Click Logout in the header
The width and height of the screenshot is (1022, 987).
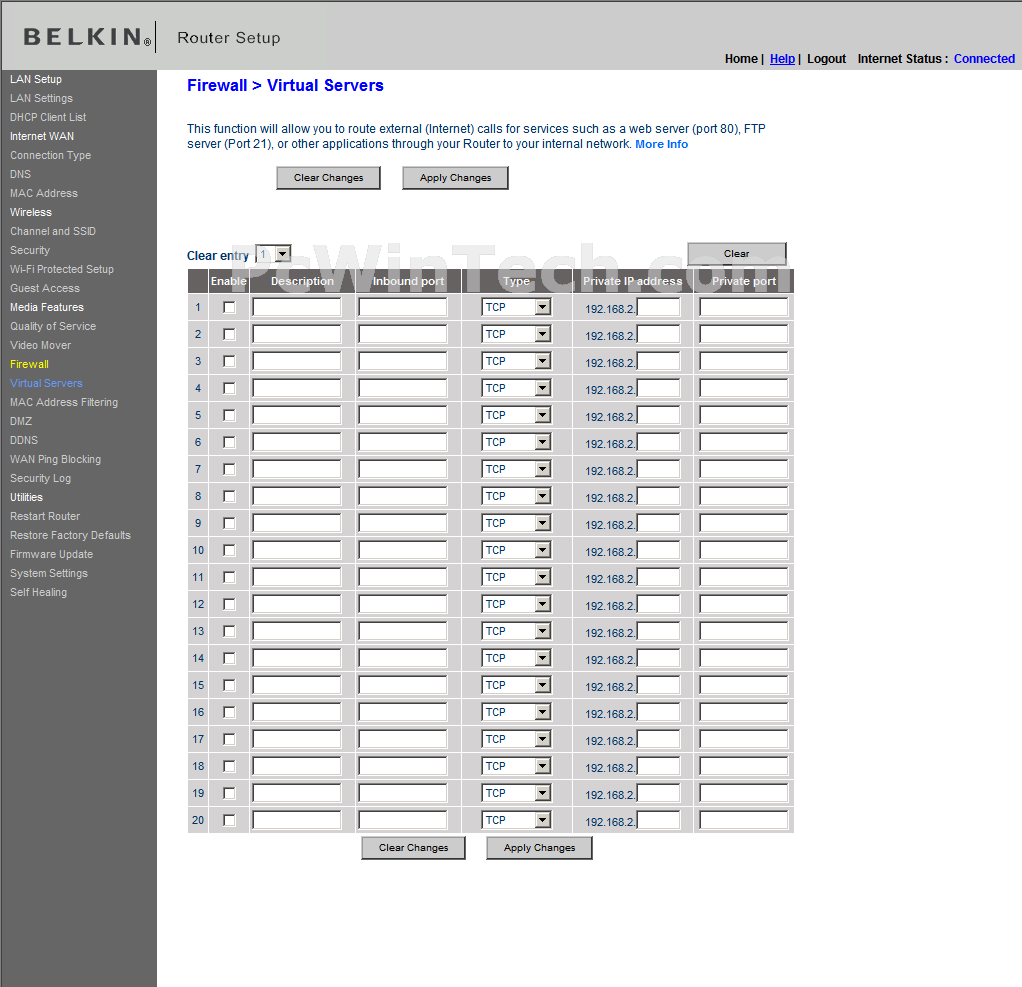pyautogui.click(x=826, y=59)
